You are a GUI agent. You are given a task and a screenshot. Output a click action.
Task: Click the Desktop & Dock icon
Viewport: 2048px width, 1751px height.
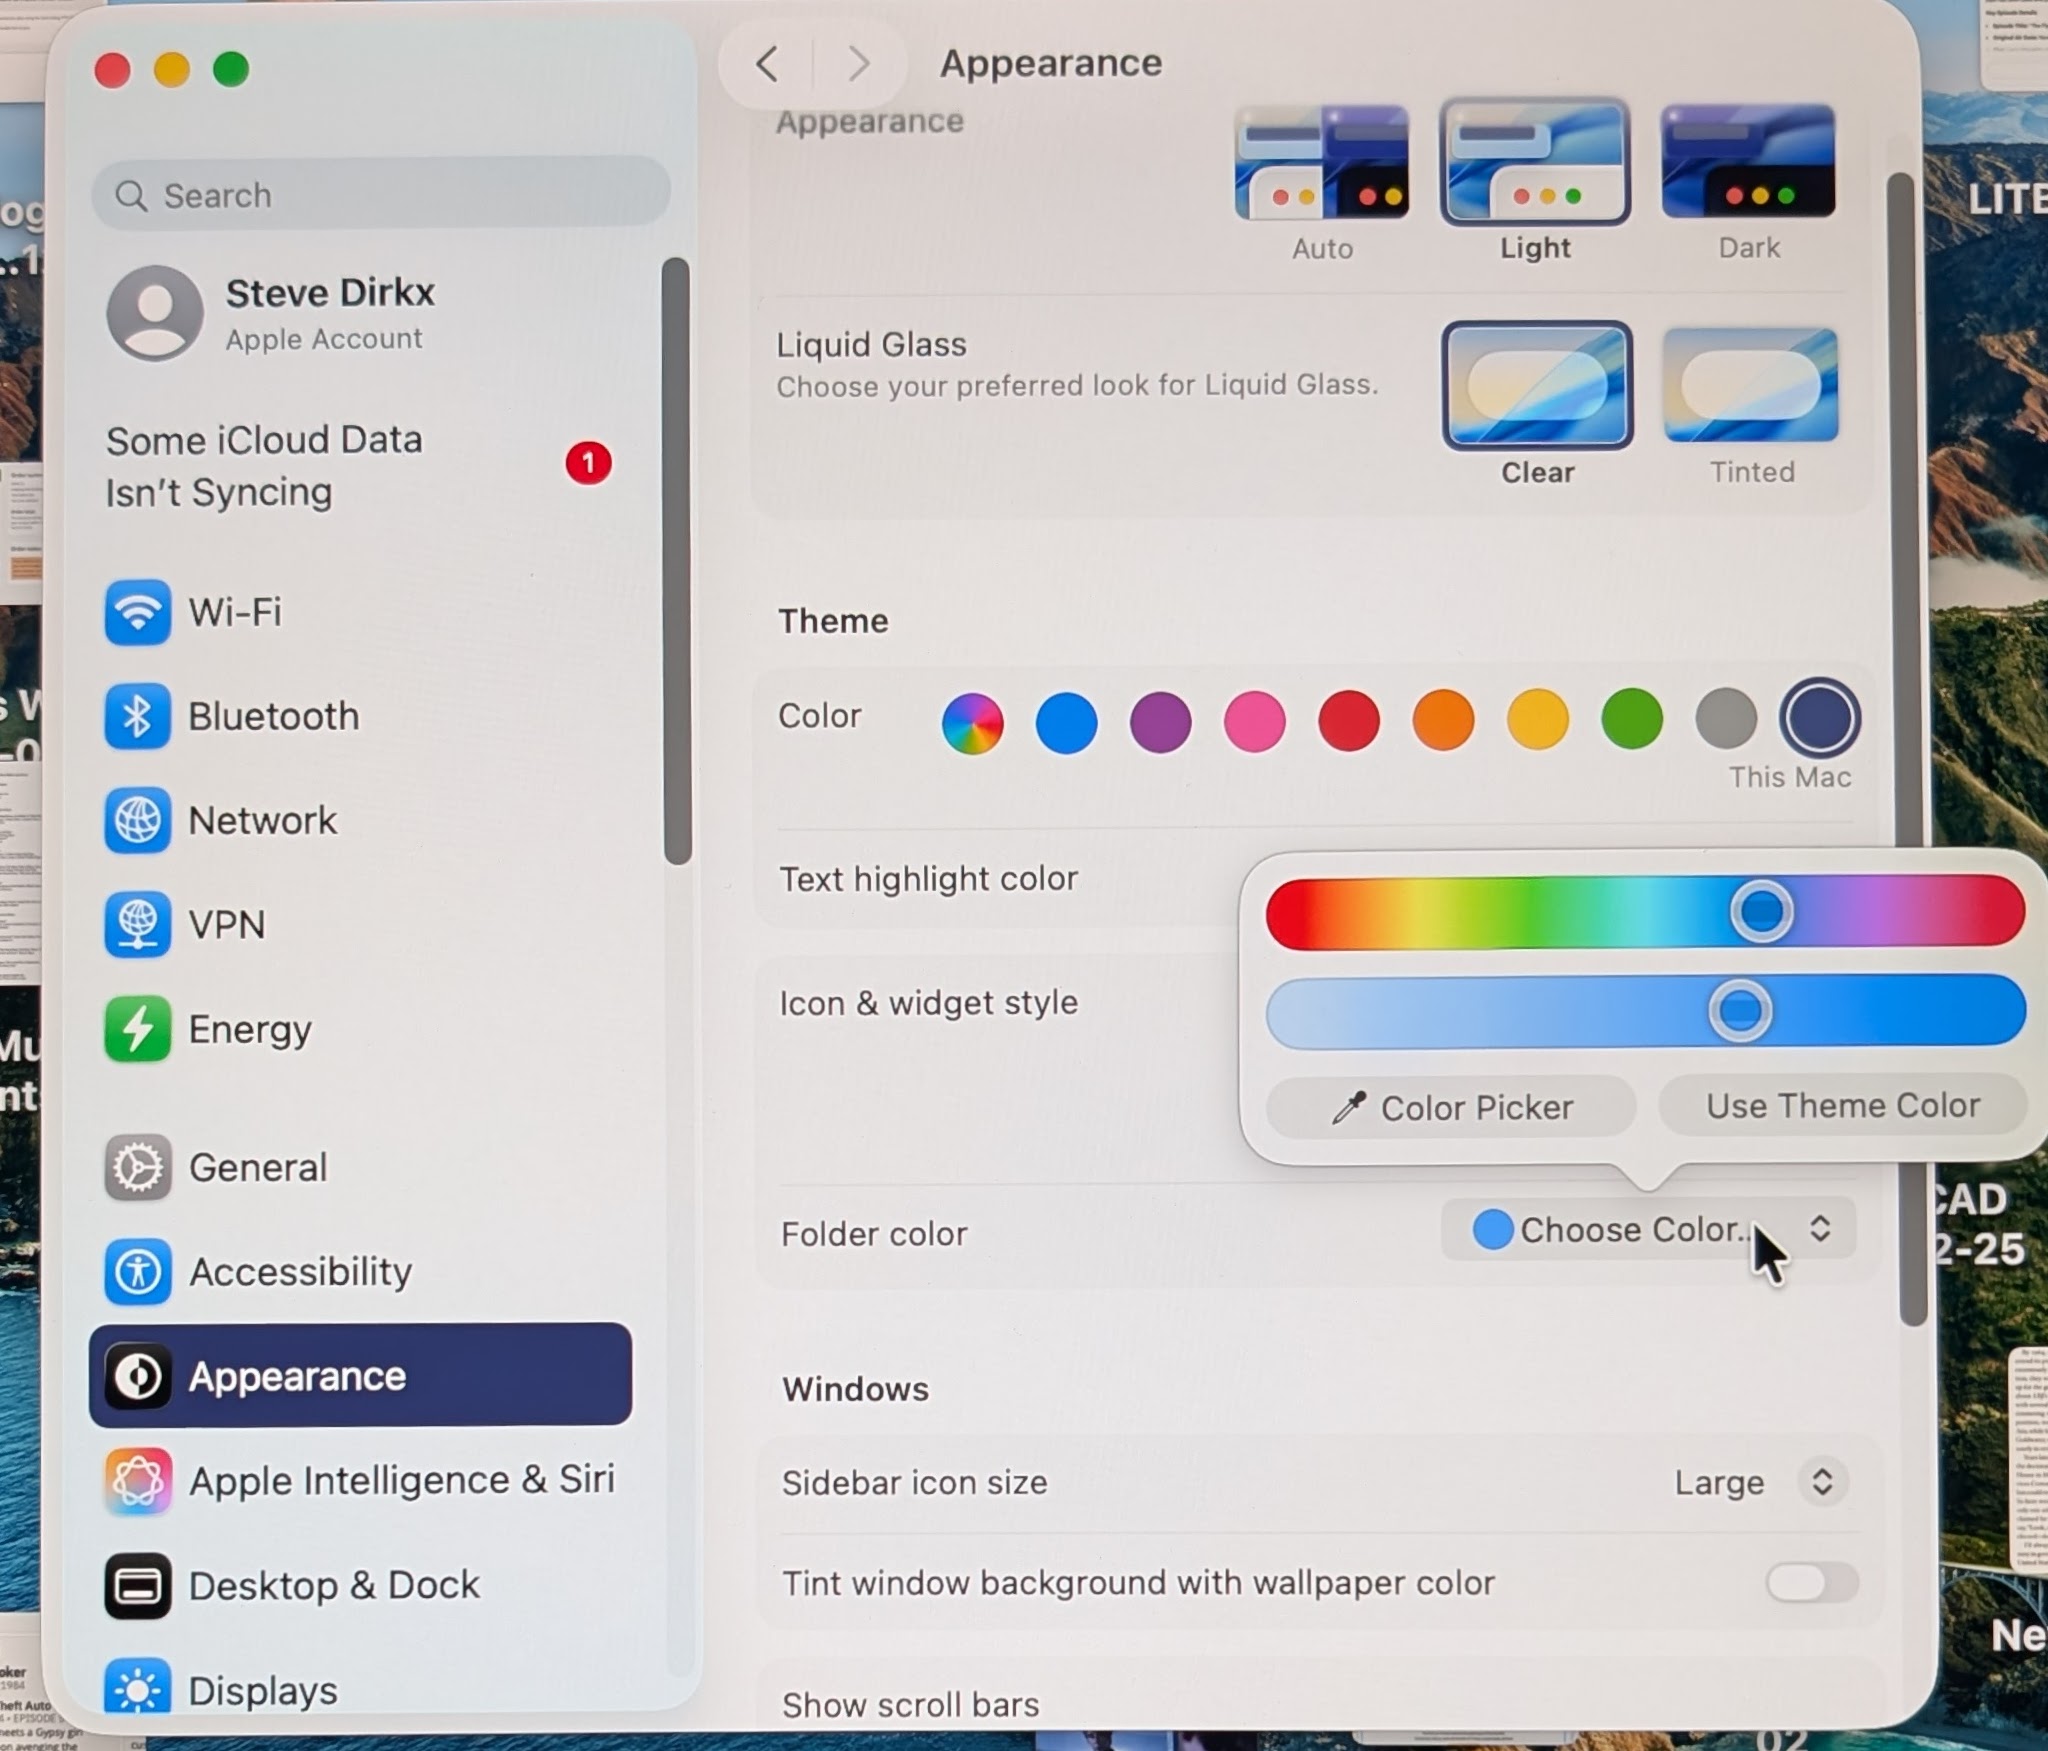137,1586
